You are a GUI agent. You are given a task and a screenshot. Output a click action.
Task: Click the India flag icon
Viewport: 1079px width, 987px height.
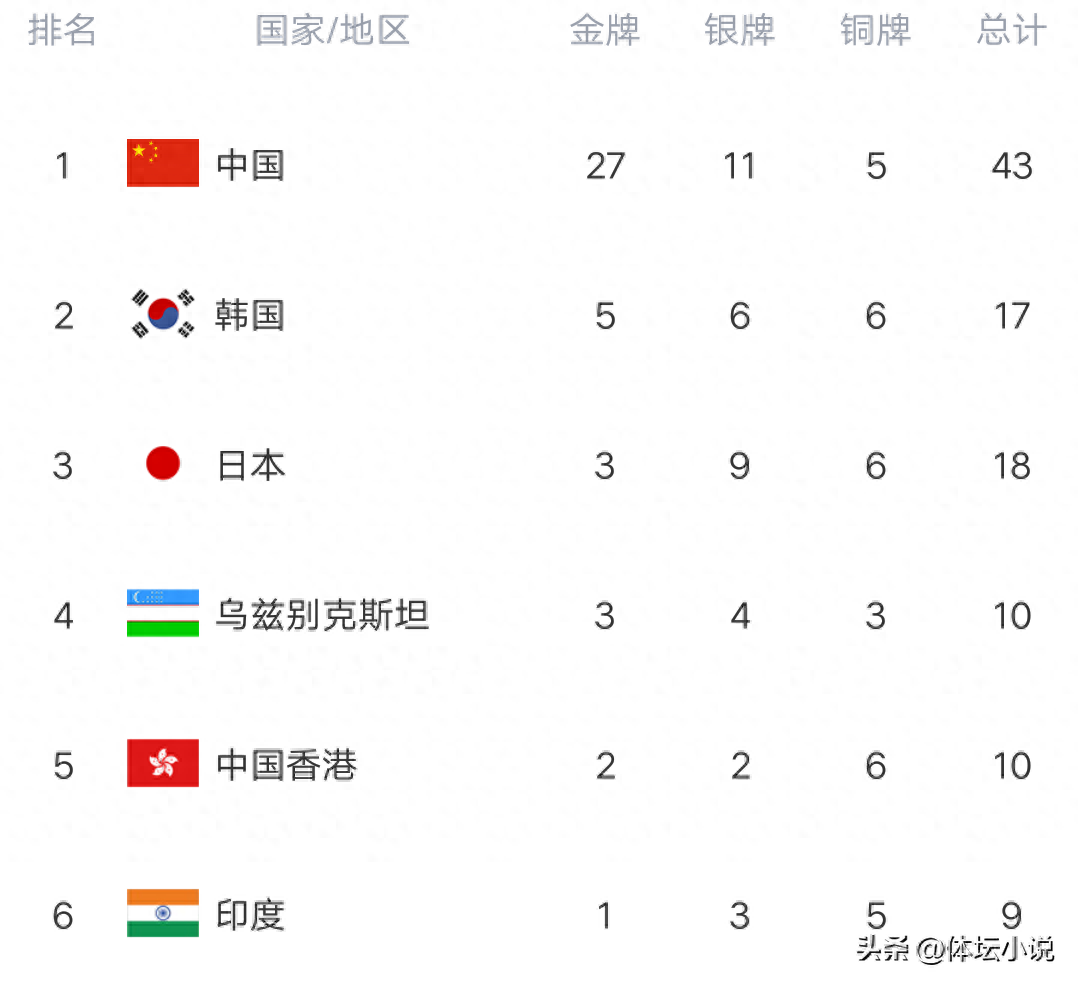(163, 913)
